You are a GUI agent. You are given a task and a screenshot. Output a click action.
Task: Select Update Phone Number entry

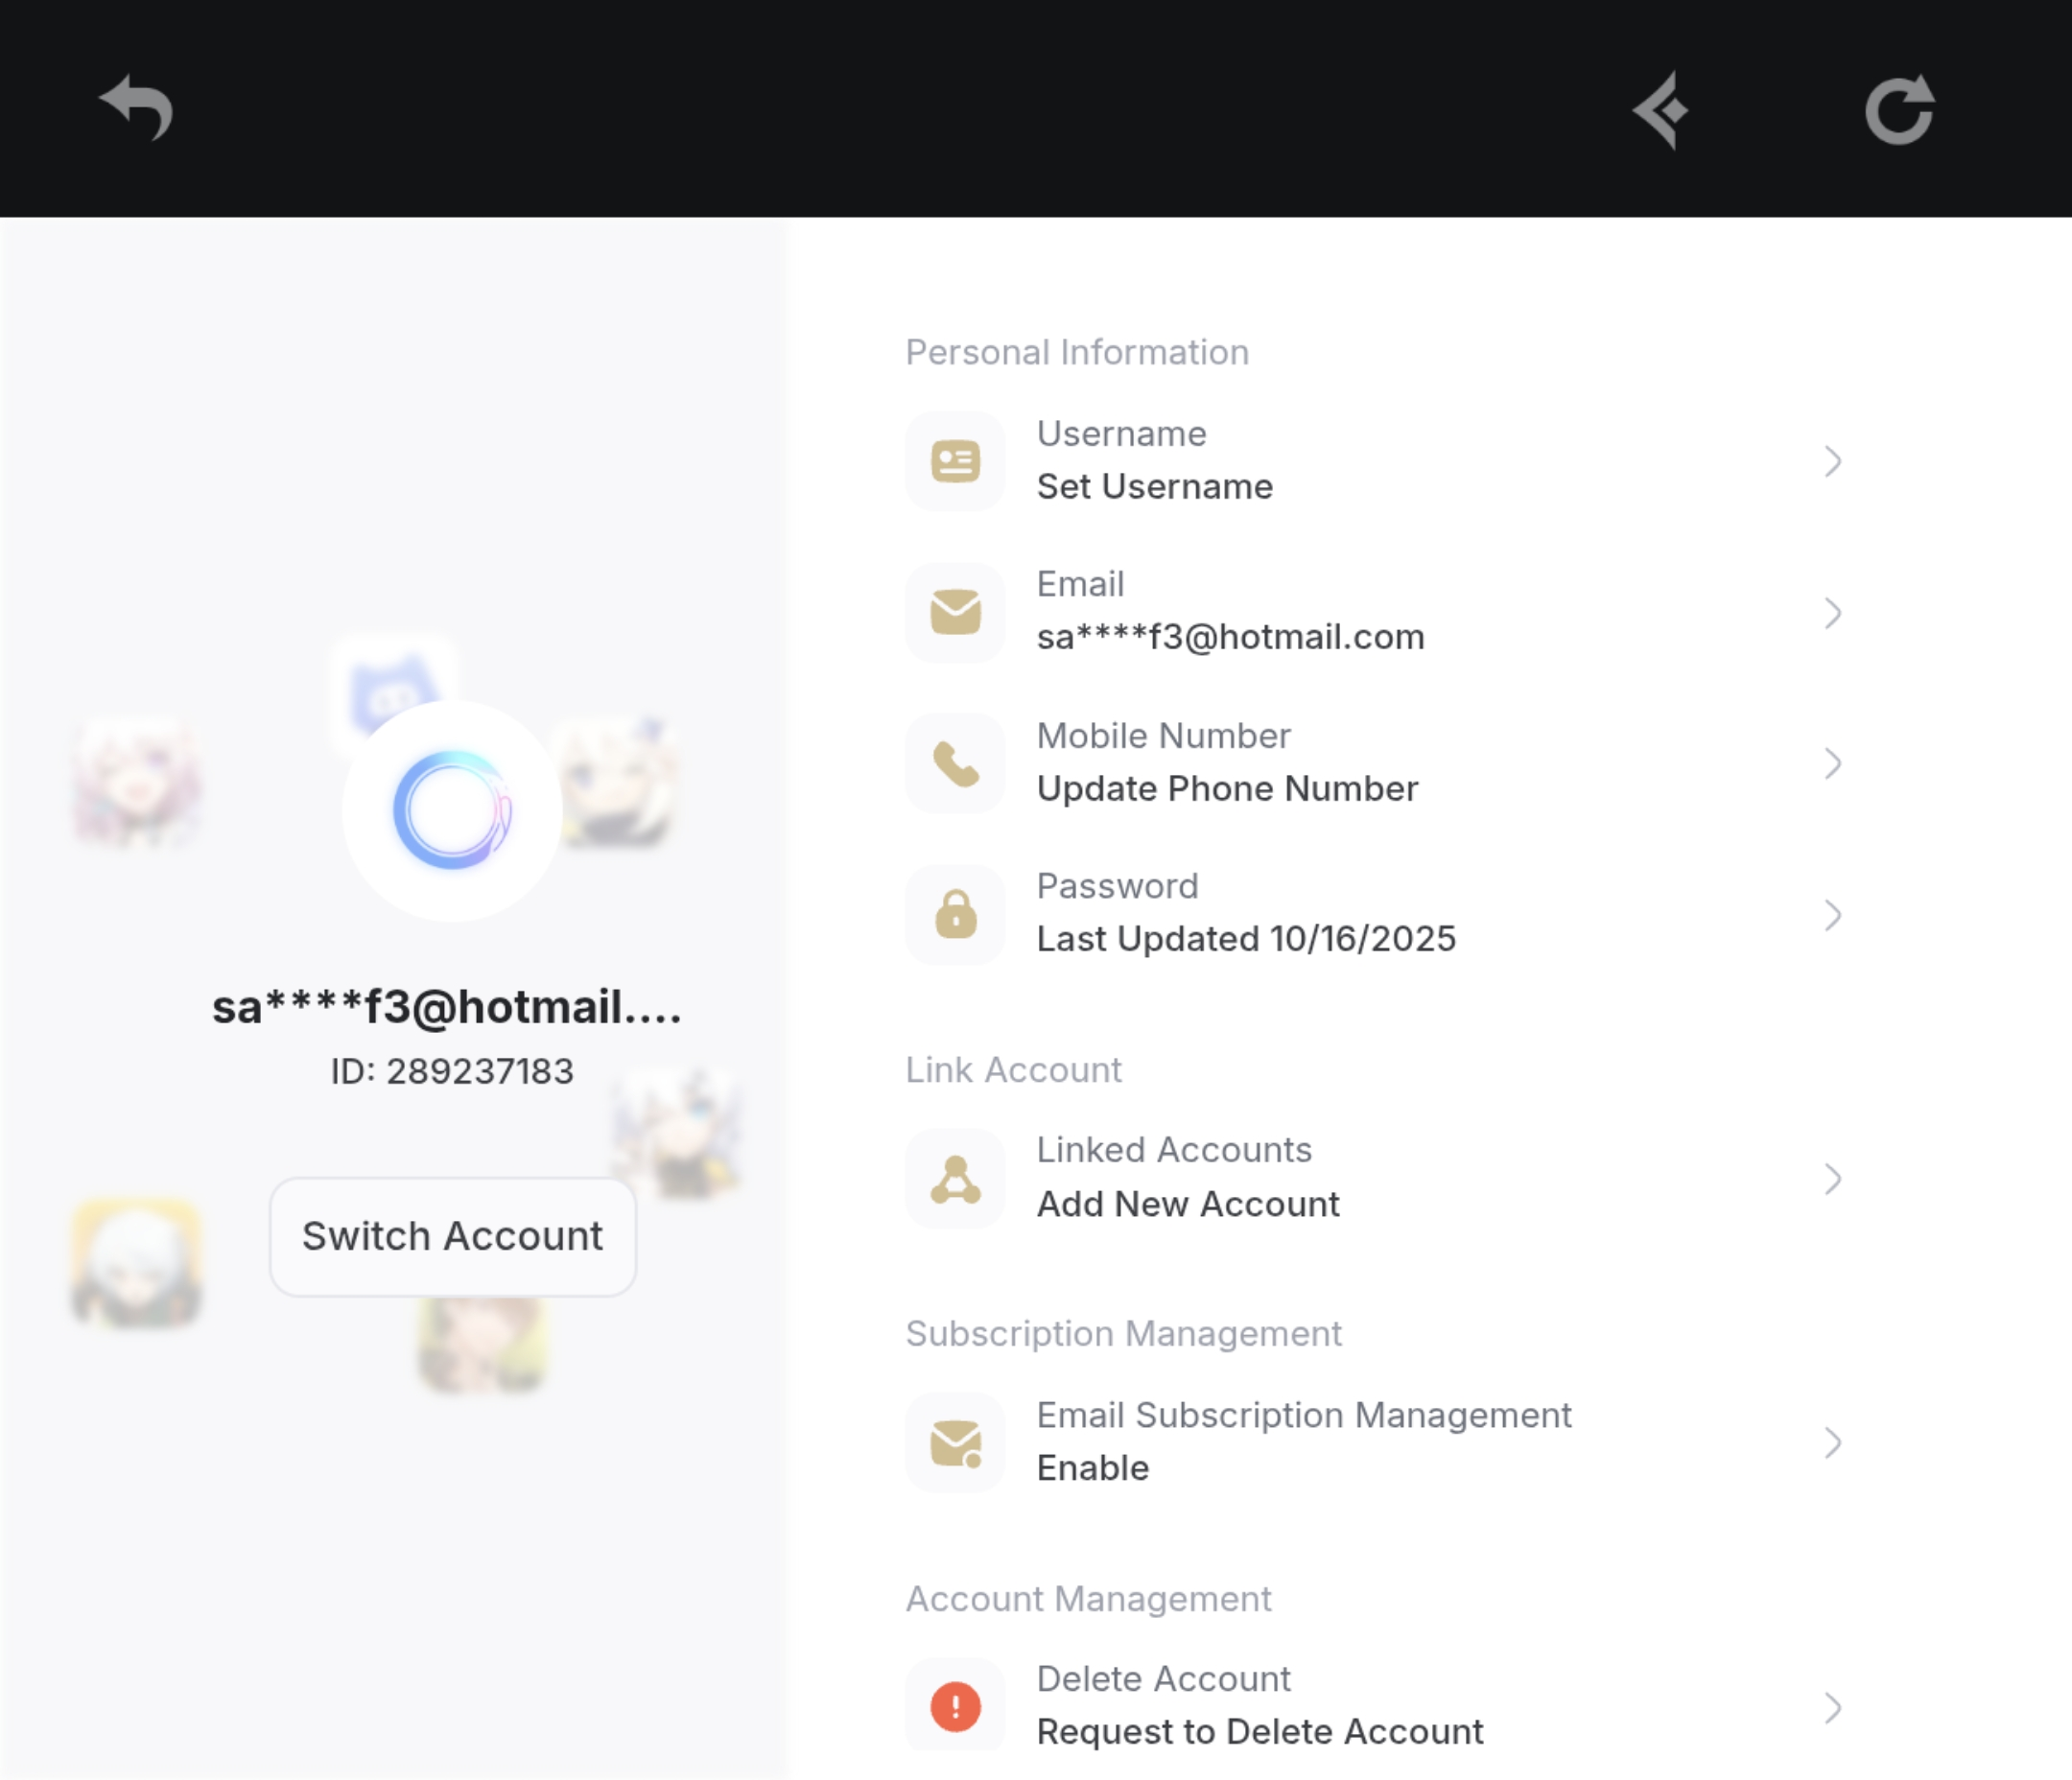(1227, 789)
